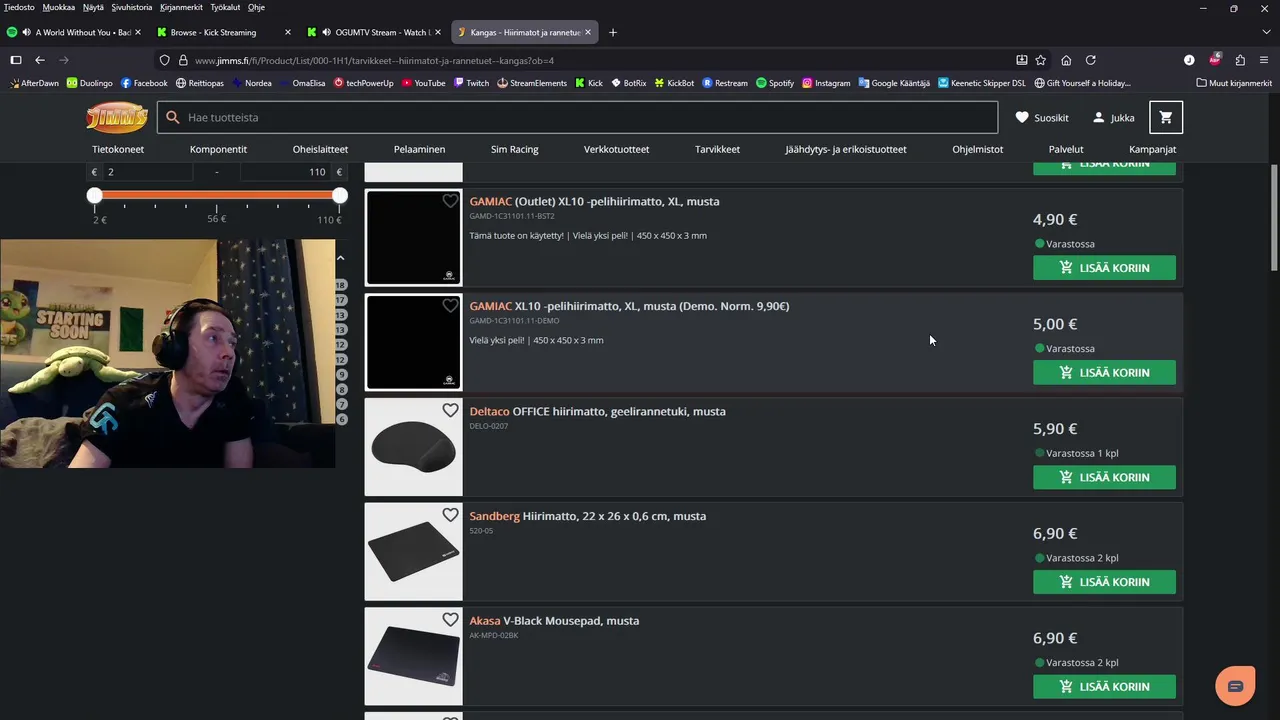
Task: Favorite the Akasa V-Black Mousepad heart
Action: tap(450, 620)
